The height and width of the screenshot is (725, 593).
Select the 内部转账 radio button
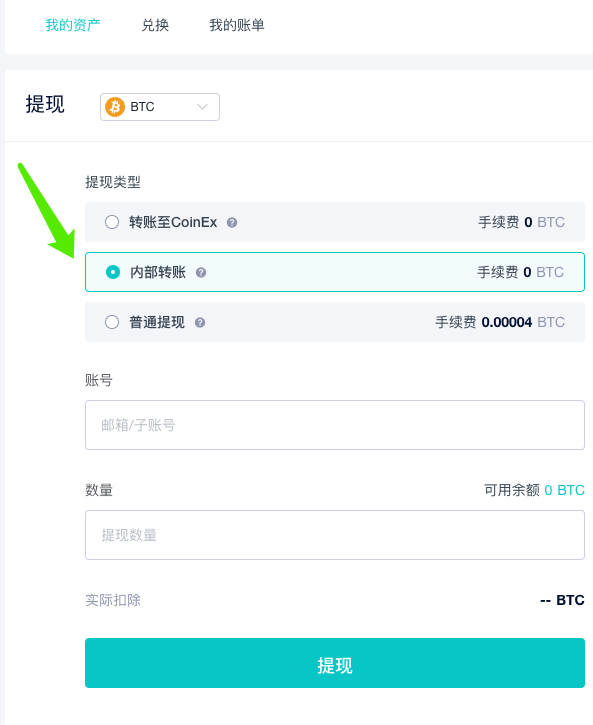[113, 272]
